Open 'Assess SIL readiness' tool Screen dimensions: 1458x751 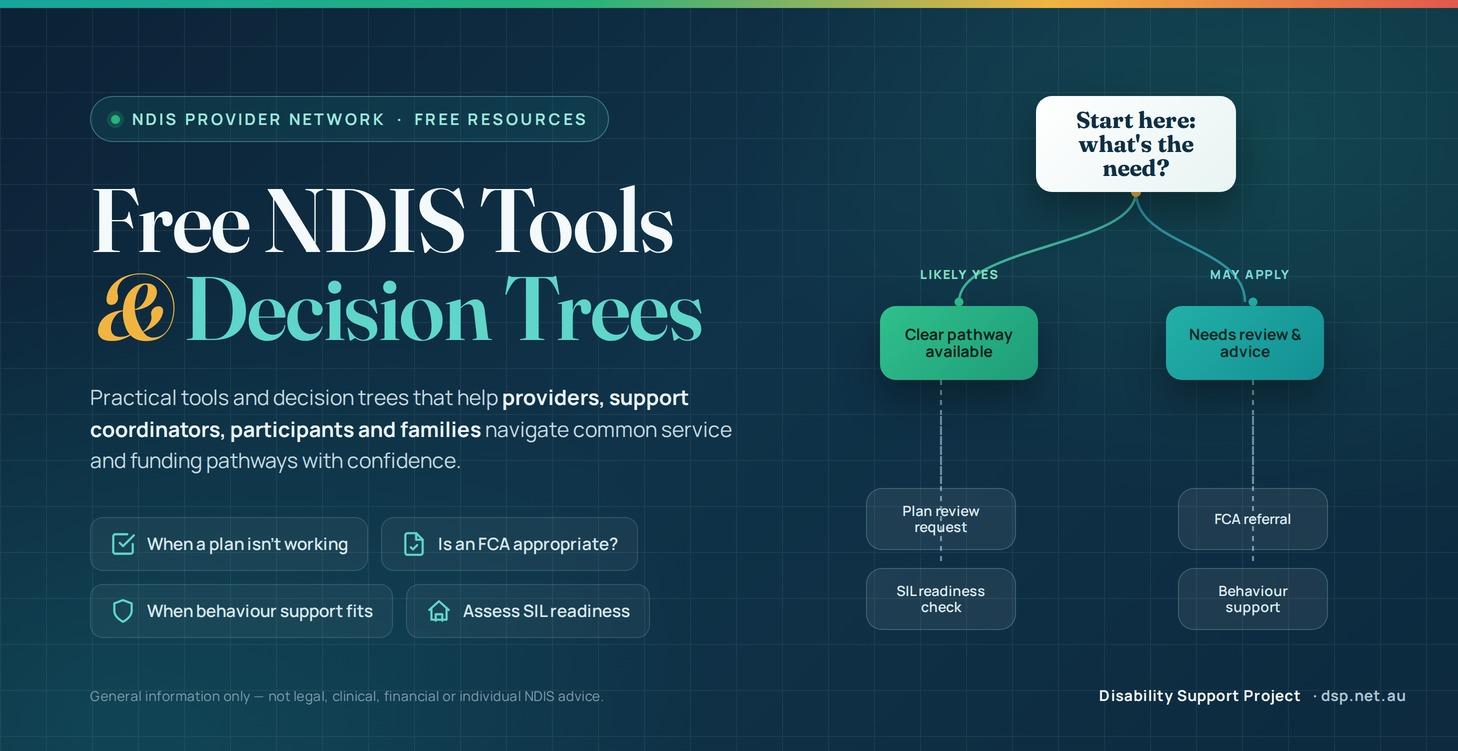point(528,611)
